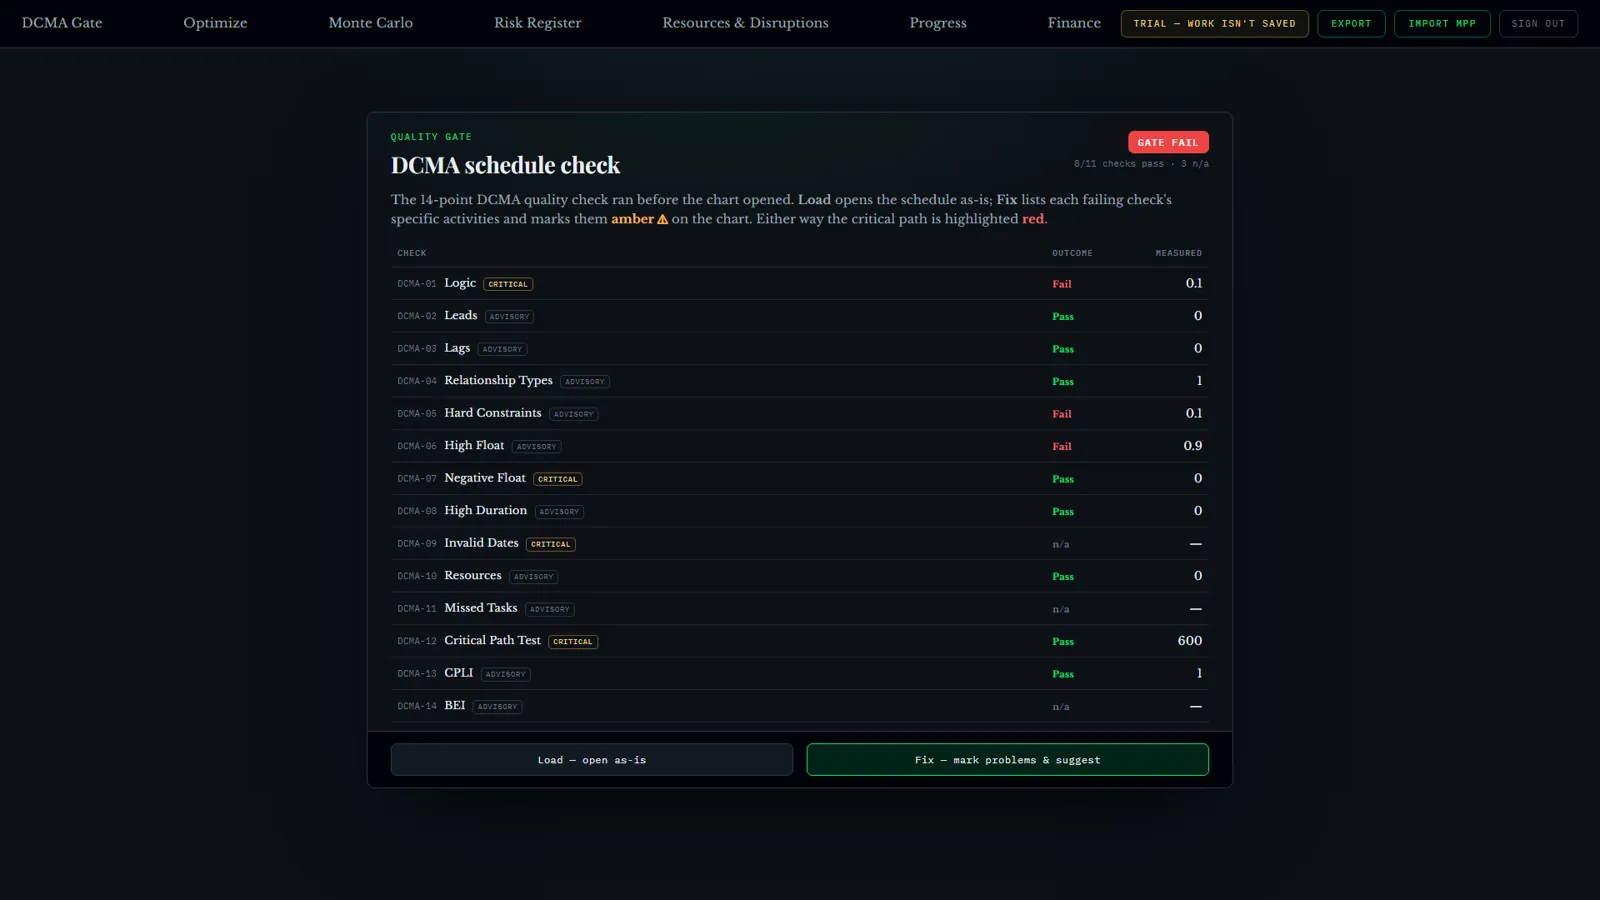Click the Critical tag on Logic row

pyautogui.click(x=508, y=284)
